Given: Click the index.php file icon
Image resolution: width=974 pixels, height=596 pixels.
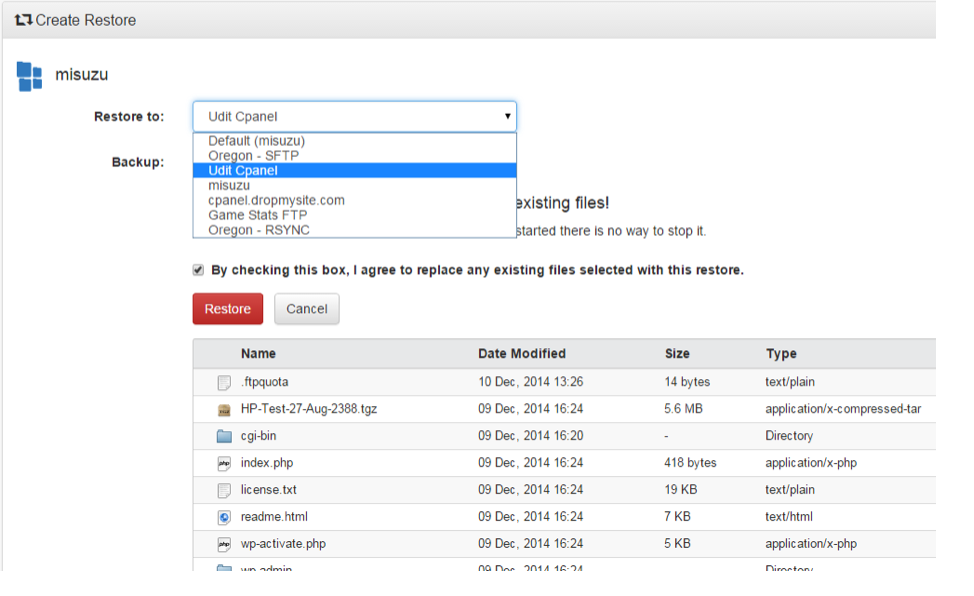Looking at the screenshot, I should pos(224,463).
